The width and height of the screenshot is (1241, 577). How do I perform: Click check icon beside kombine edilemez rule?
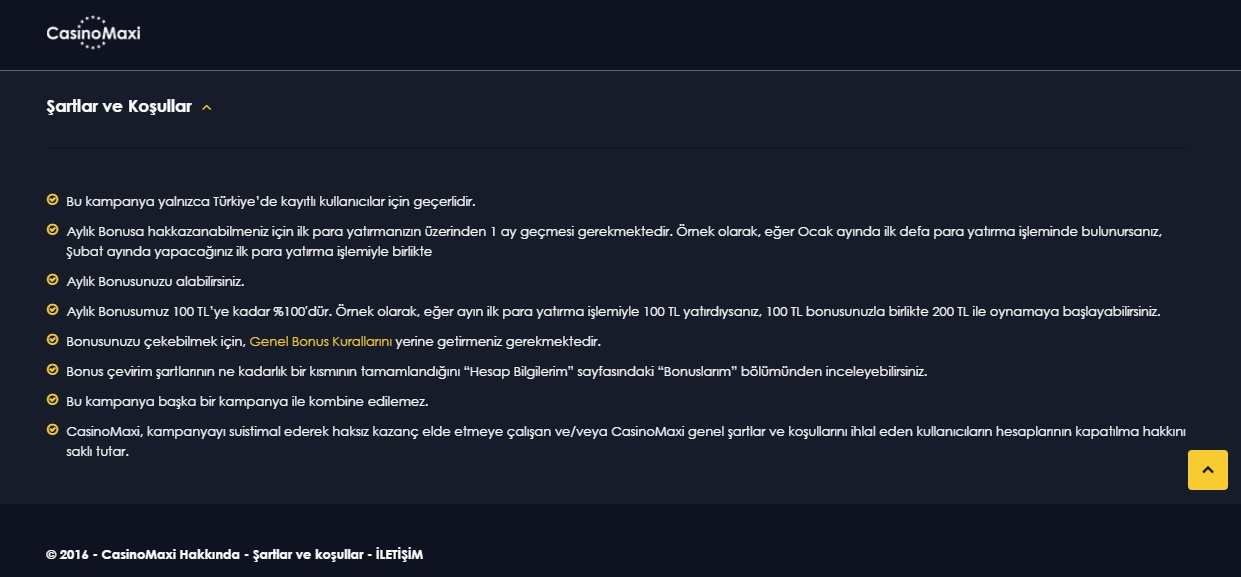click(x=52, y=400)
